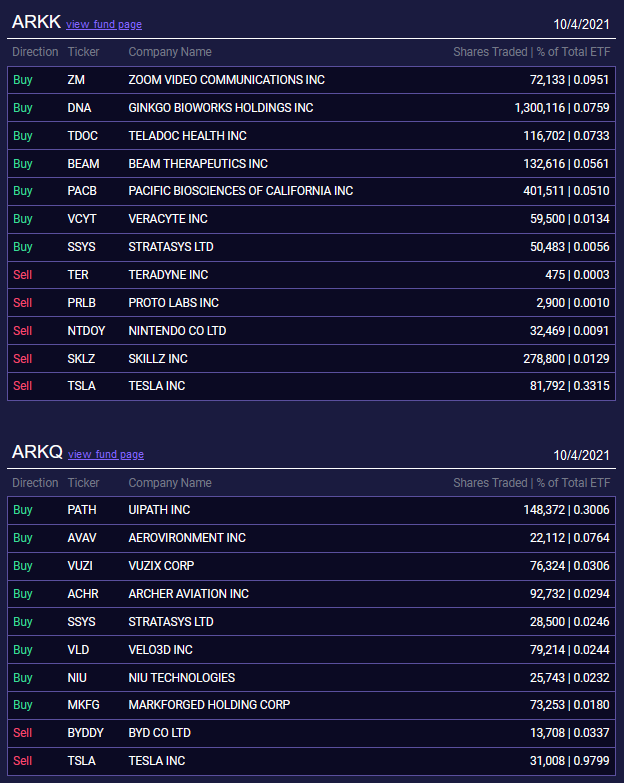Viewport: 624px width, 783px height.
Task: Click value 148,372 | 0.3006
Action: click(567, 509)
